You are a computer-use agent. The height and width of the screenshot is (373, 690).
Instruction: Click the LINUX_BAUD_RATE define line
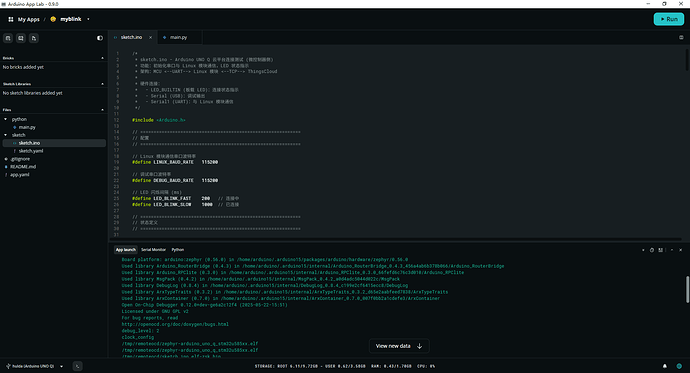pyautogui.click(x=175, y=162)
